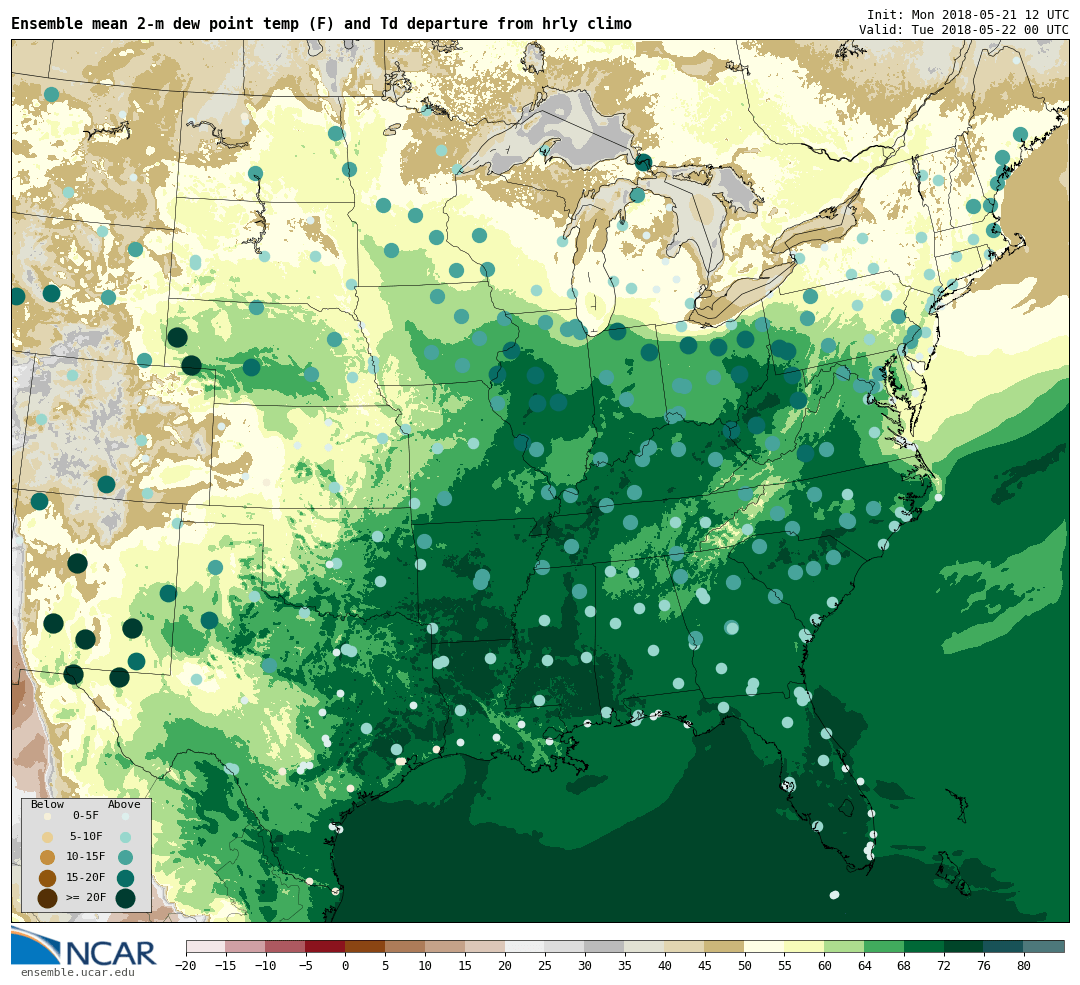Click the Below 0-5F cream legend dot
The width and height of the screenshot is (1080, 985).
coord(48,816)
